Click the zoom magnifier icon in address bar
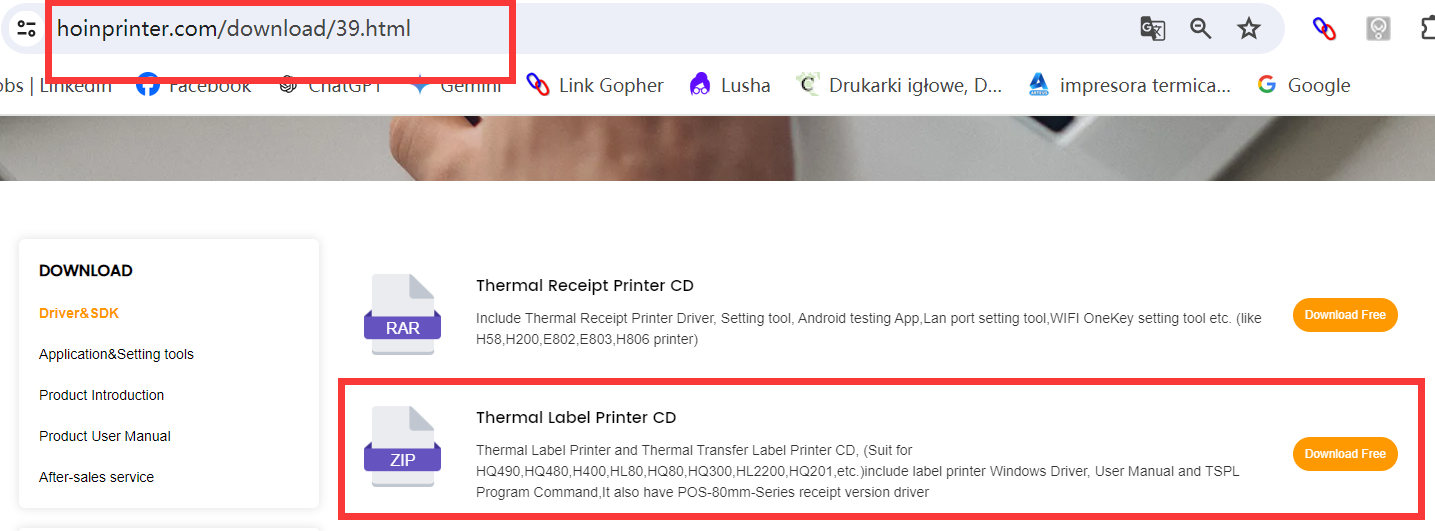This screenshot has height=531, width=1435. 1201,28
